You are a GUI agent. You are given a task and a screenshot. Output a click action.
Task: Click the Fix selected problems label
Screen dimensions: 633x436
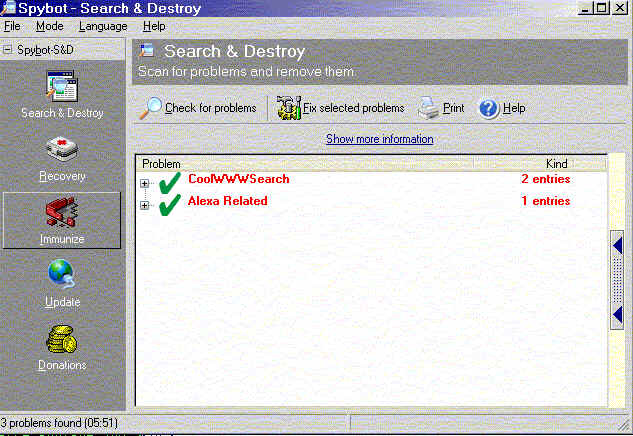(x=354, y=108)
